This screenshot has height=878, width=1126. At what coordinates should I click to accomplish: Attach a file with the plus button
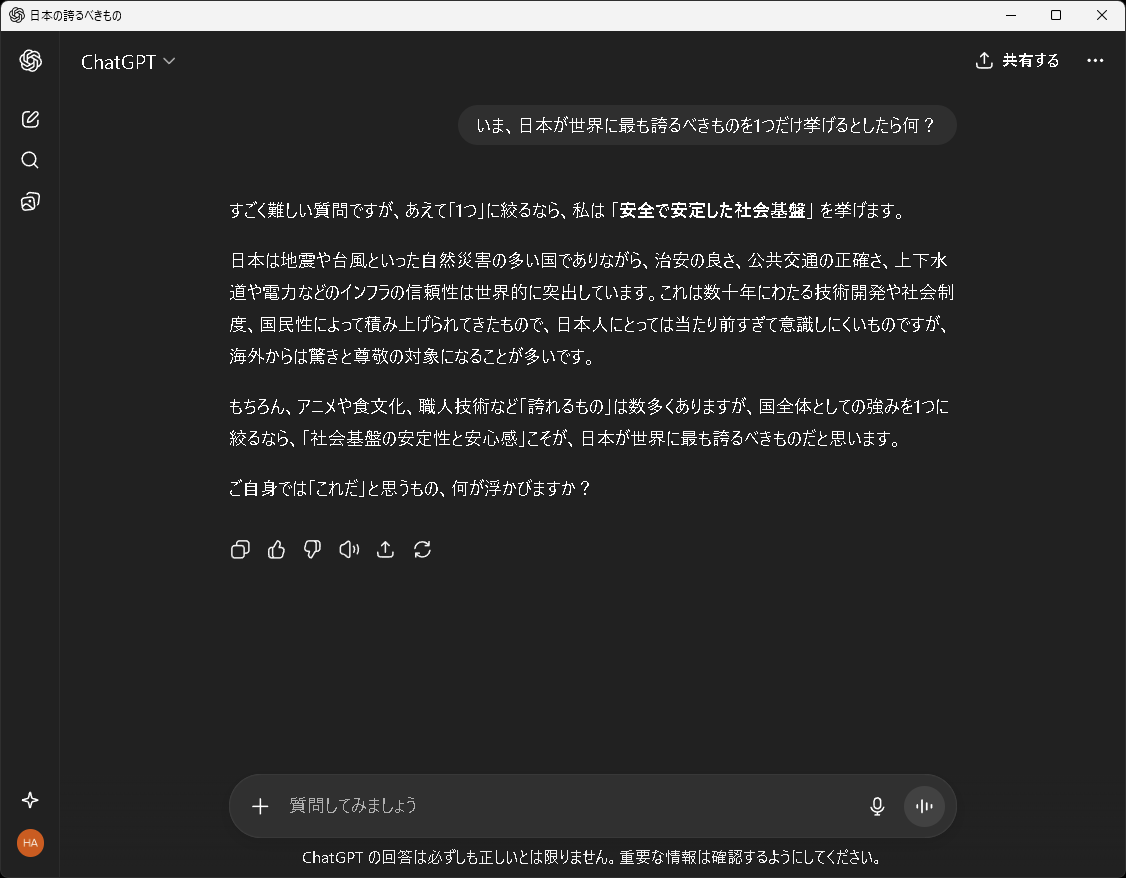[260, 806]
